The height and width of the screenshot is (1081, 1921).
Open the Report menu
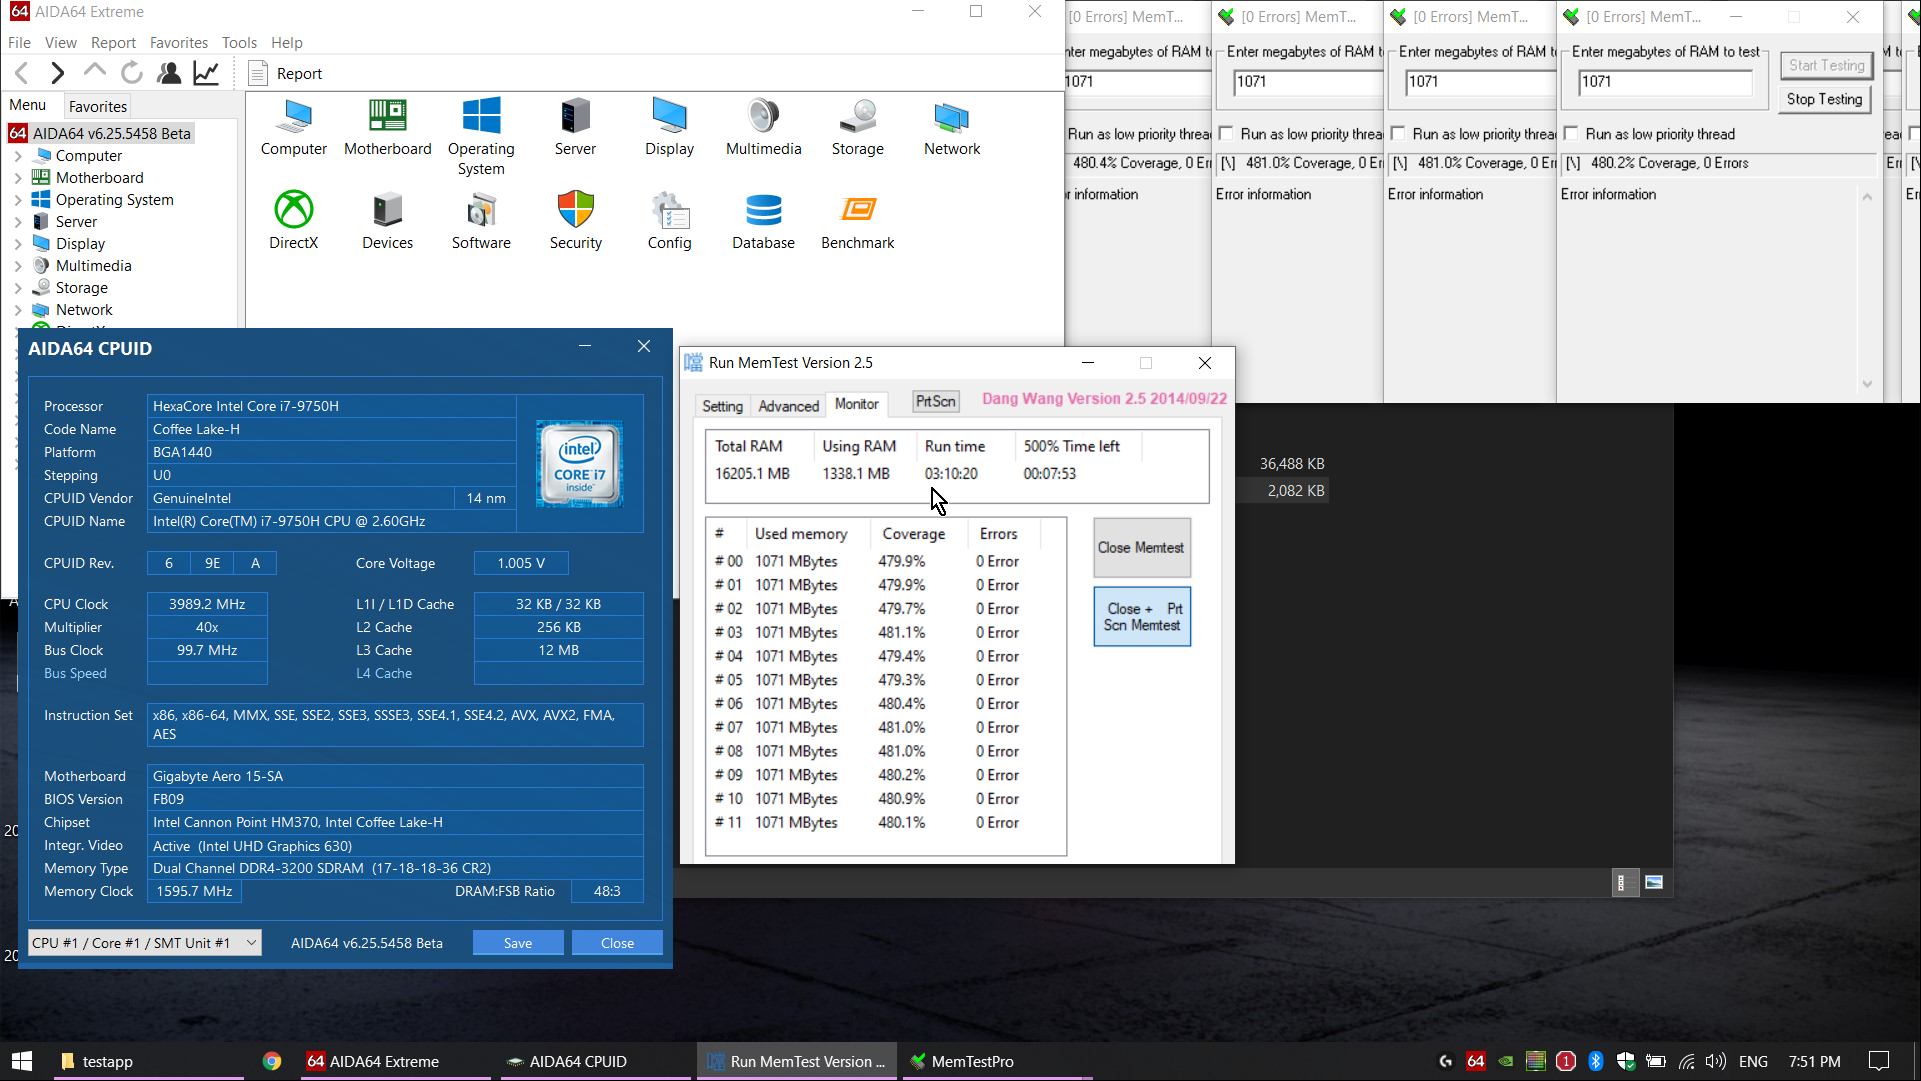tap(113, 42)
